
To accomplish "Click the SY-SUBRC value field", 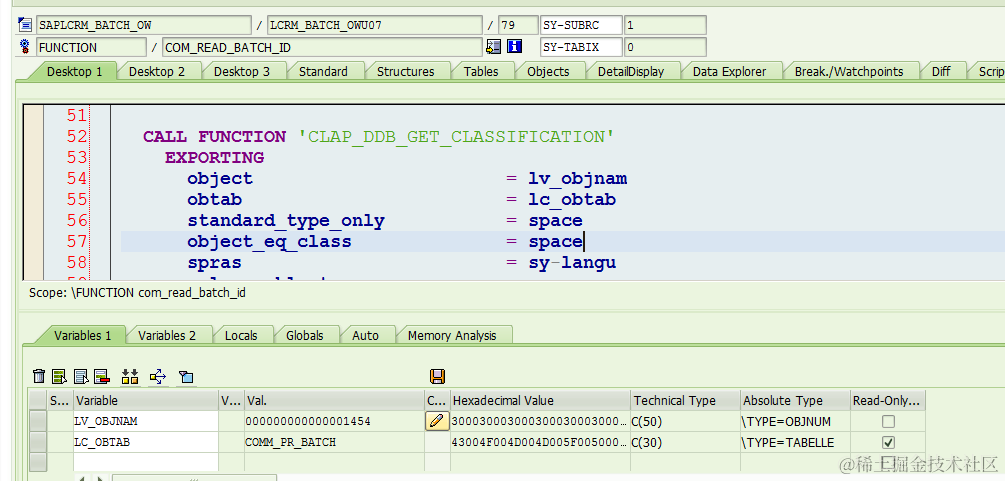I will click(x=665, y=25).
